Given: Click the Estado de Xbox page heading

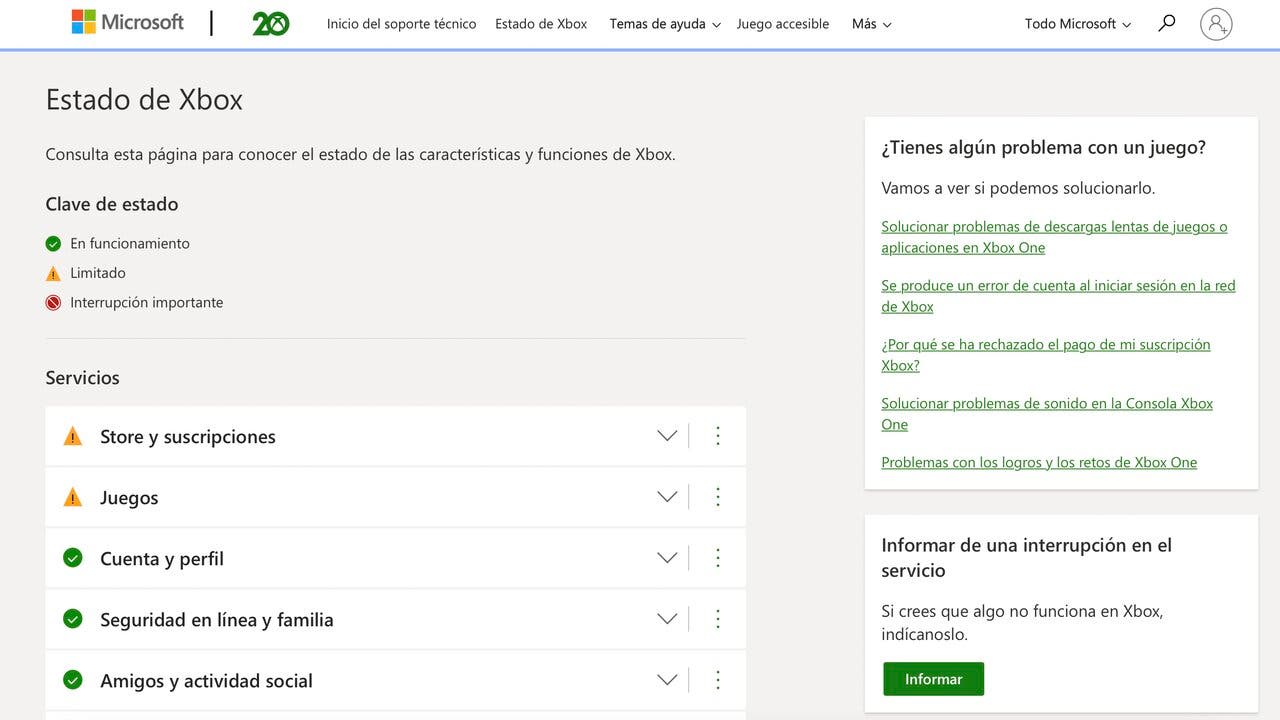Looking at the screenshot, I should [144, 99].
